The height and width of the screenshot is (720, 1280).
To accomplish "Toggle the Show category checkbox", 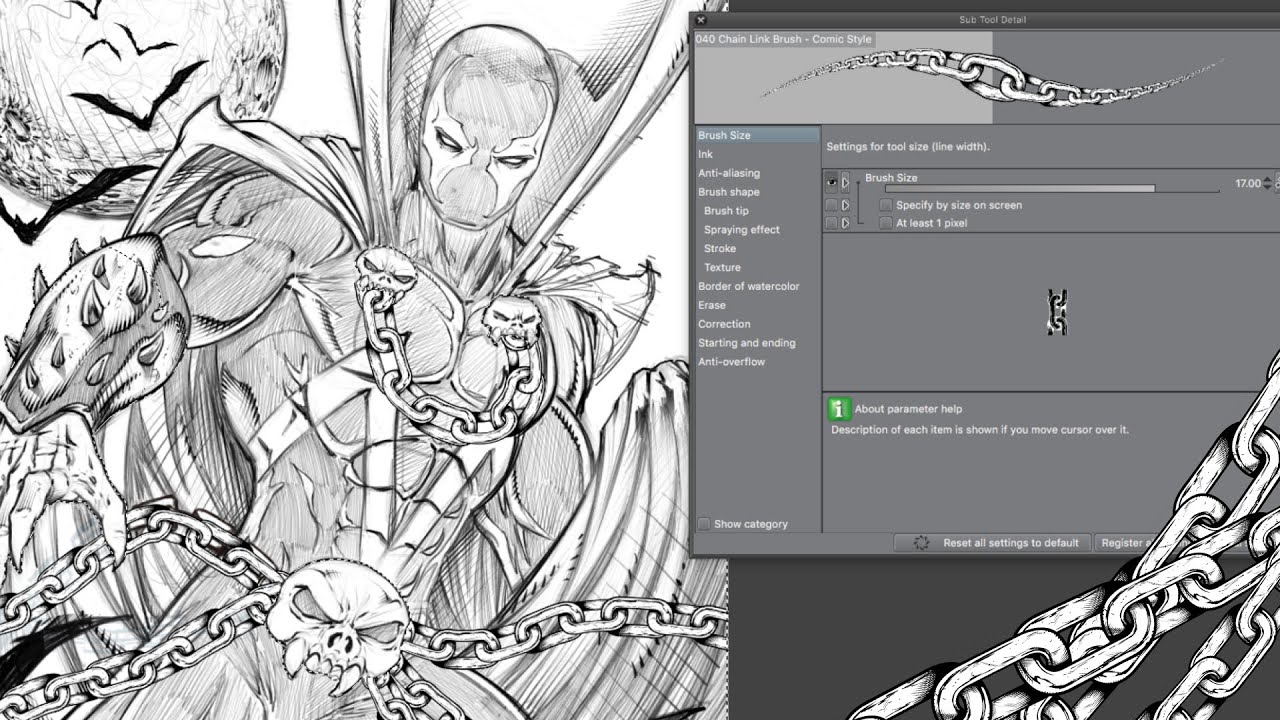I will coord(704,524).
